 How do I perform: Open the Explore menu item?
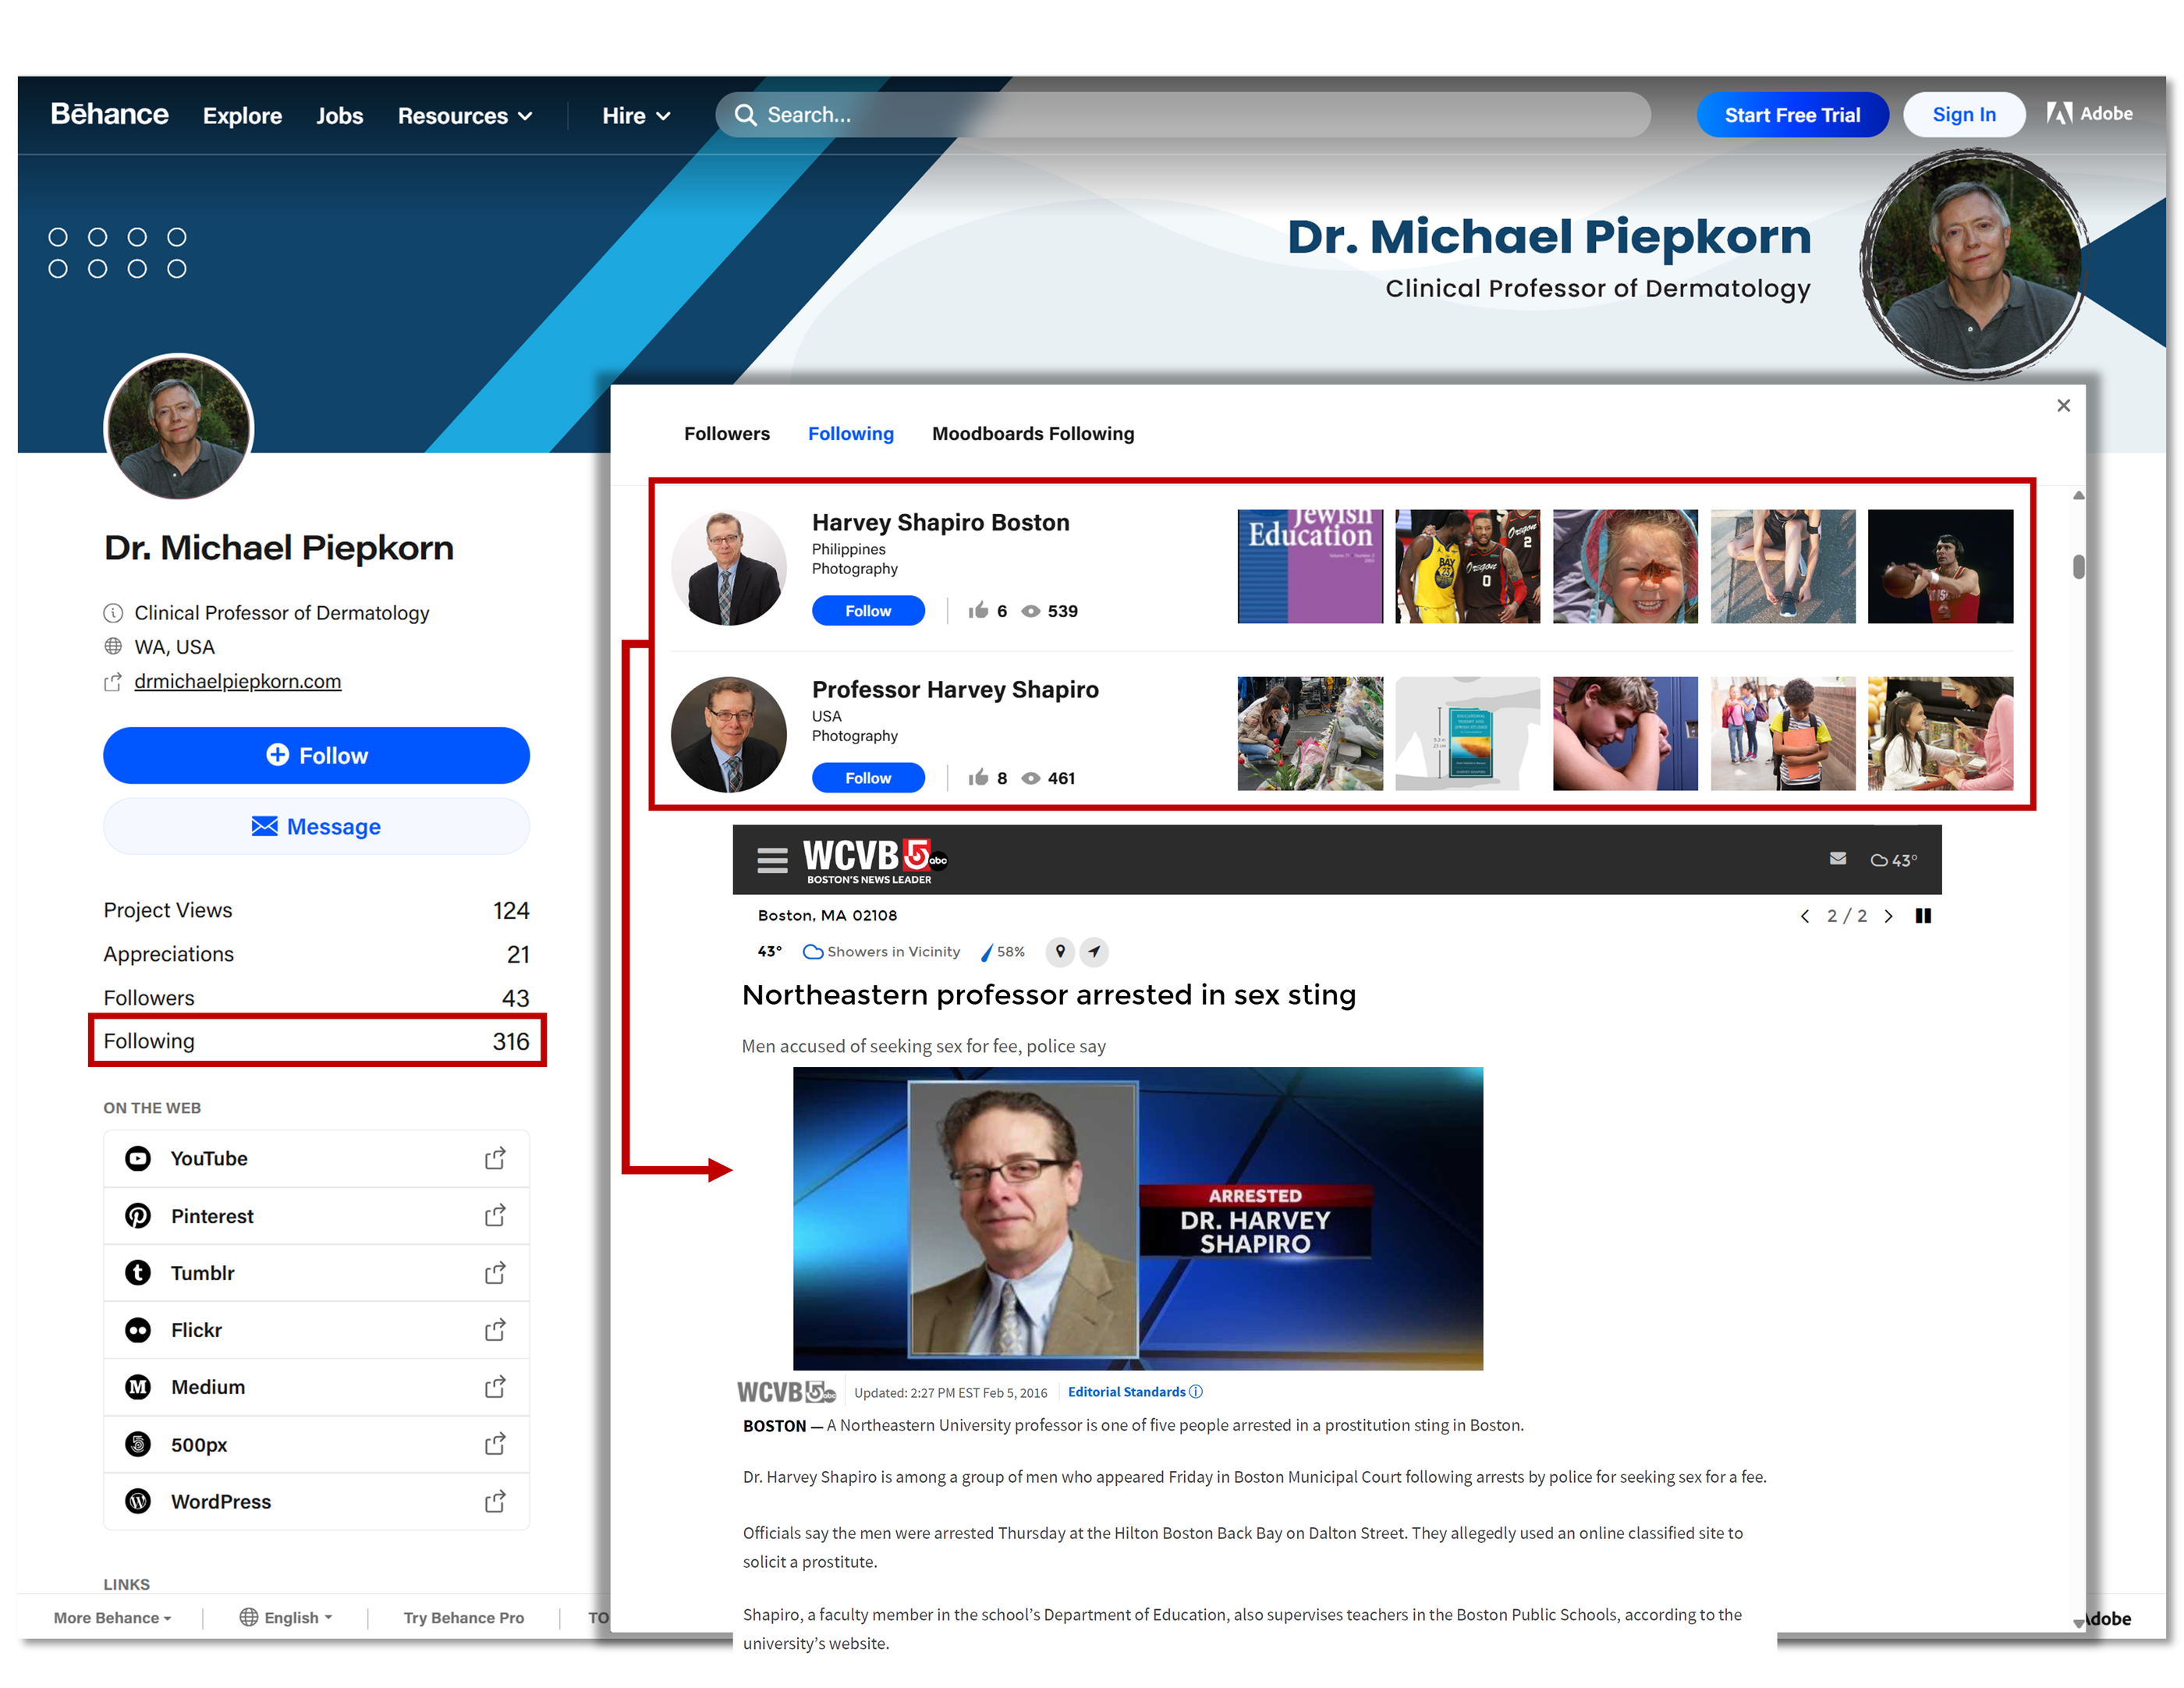(243, 116)
